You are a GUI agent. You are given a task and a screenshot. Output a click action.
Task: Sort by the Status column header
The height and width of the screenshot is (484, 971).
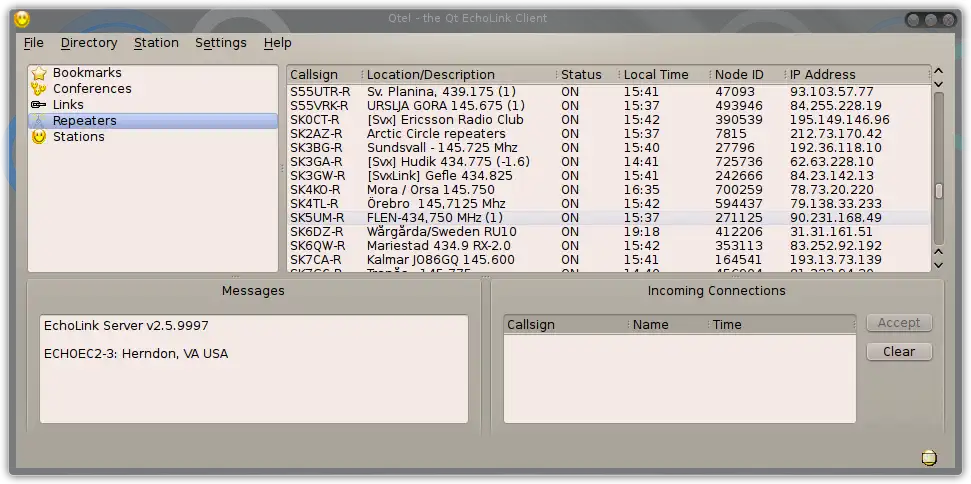tap(588, 75)
